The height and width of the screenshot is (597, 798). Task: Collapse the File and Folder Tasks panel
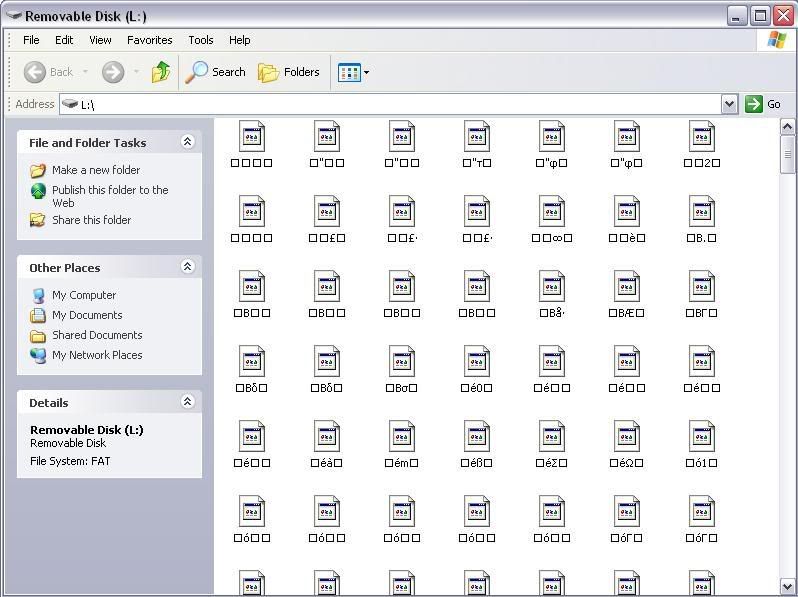(187, 141)
